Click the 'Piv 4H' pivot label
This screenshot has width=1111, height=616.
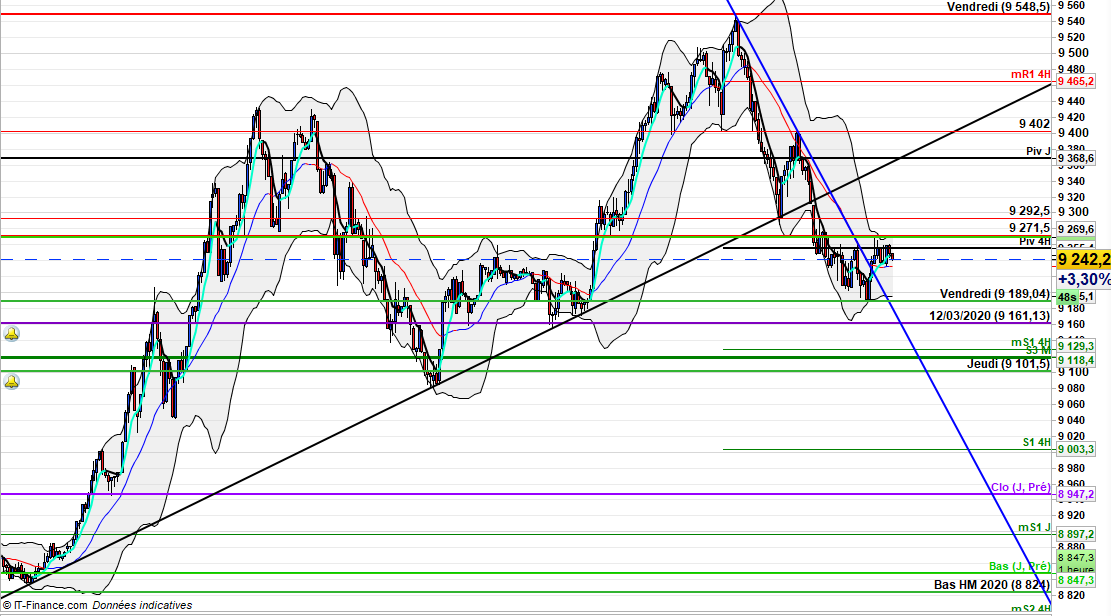tap(1035, 242)
